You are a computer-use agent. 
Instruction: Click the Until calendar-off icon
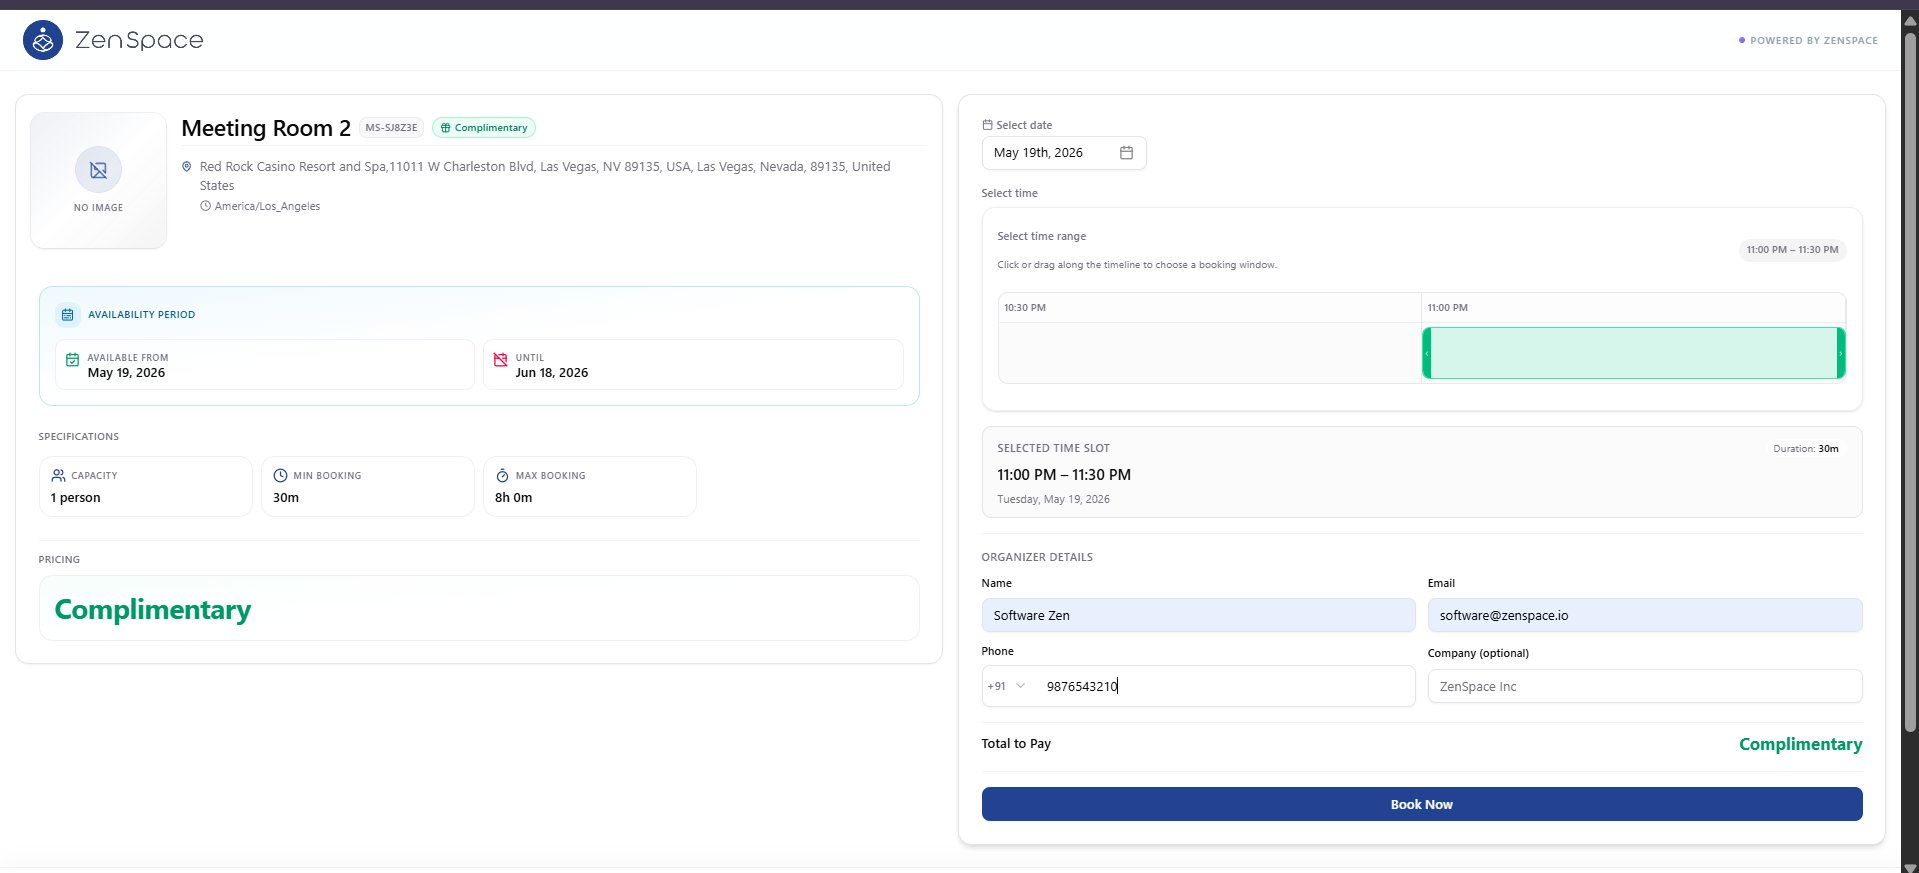(501, 360)
